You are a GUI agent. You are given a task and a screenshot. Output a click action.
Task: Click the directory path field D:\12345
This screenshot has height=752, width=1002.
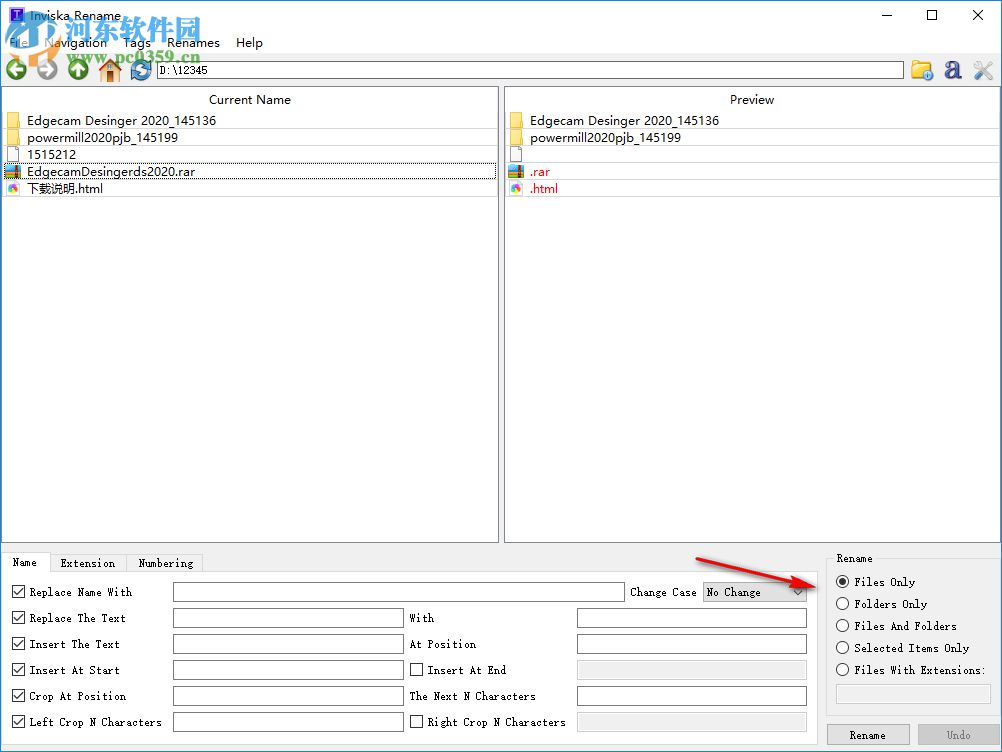(x=530, y=70)
